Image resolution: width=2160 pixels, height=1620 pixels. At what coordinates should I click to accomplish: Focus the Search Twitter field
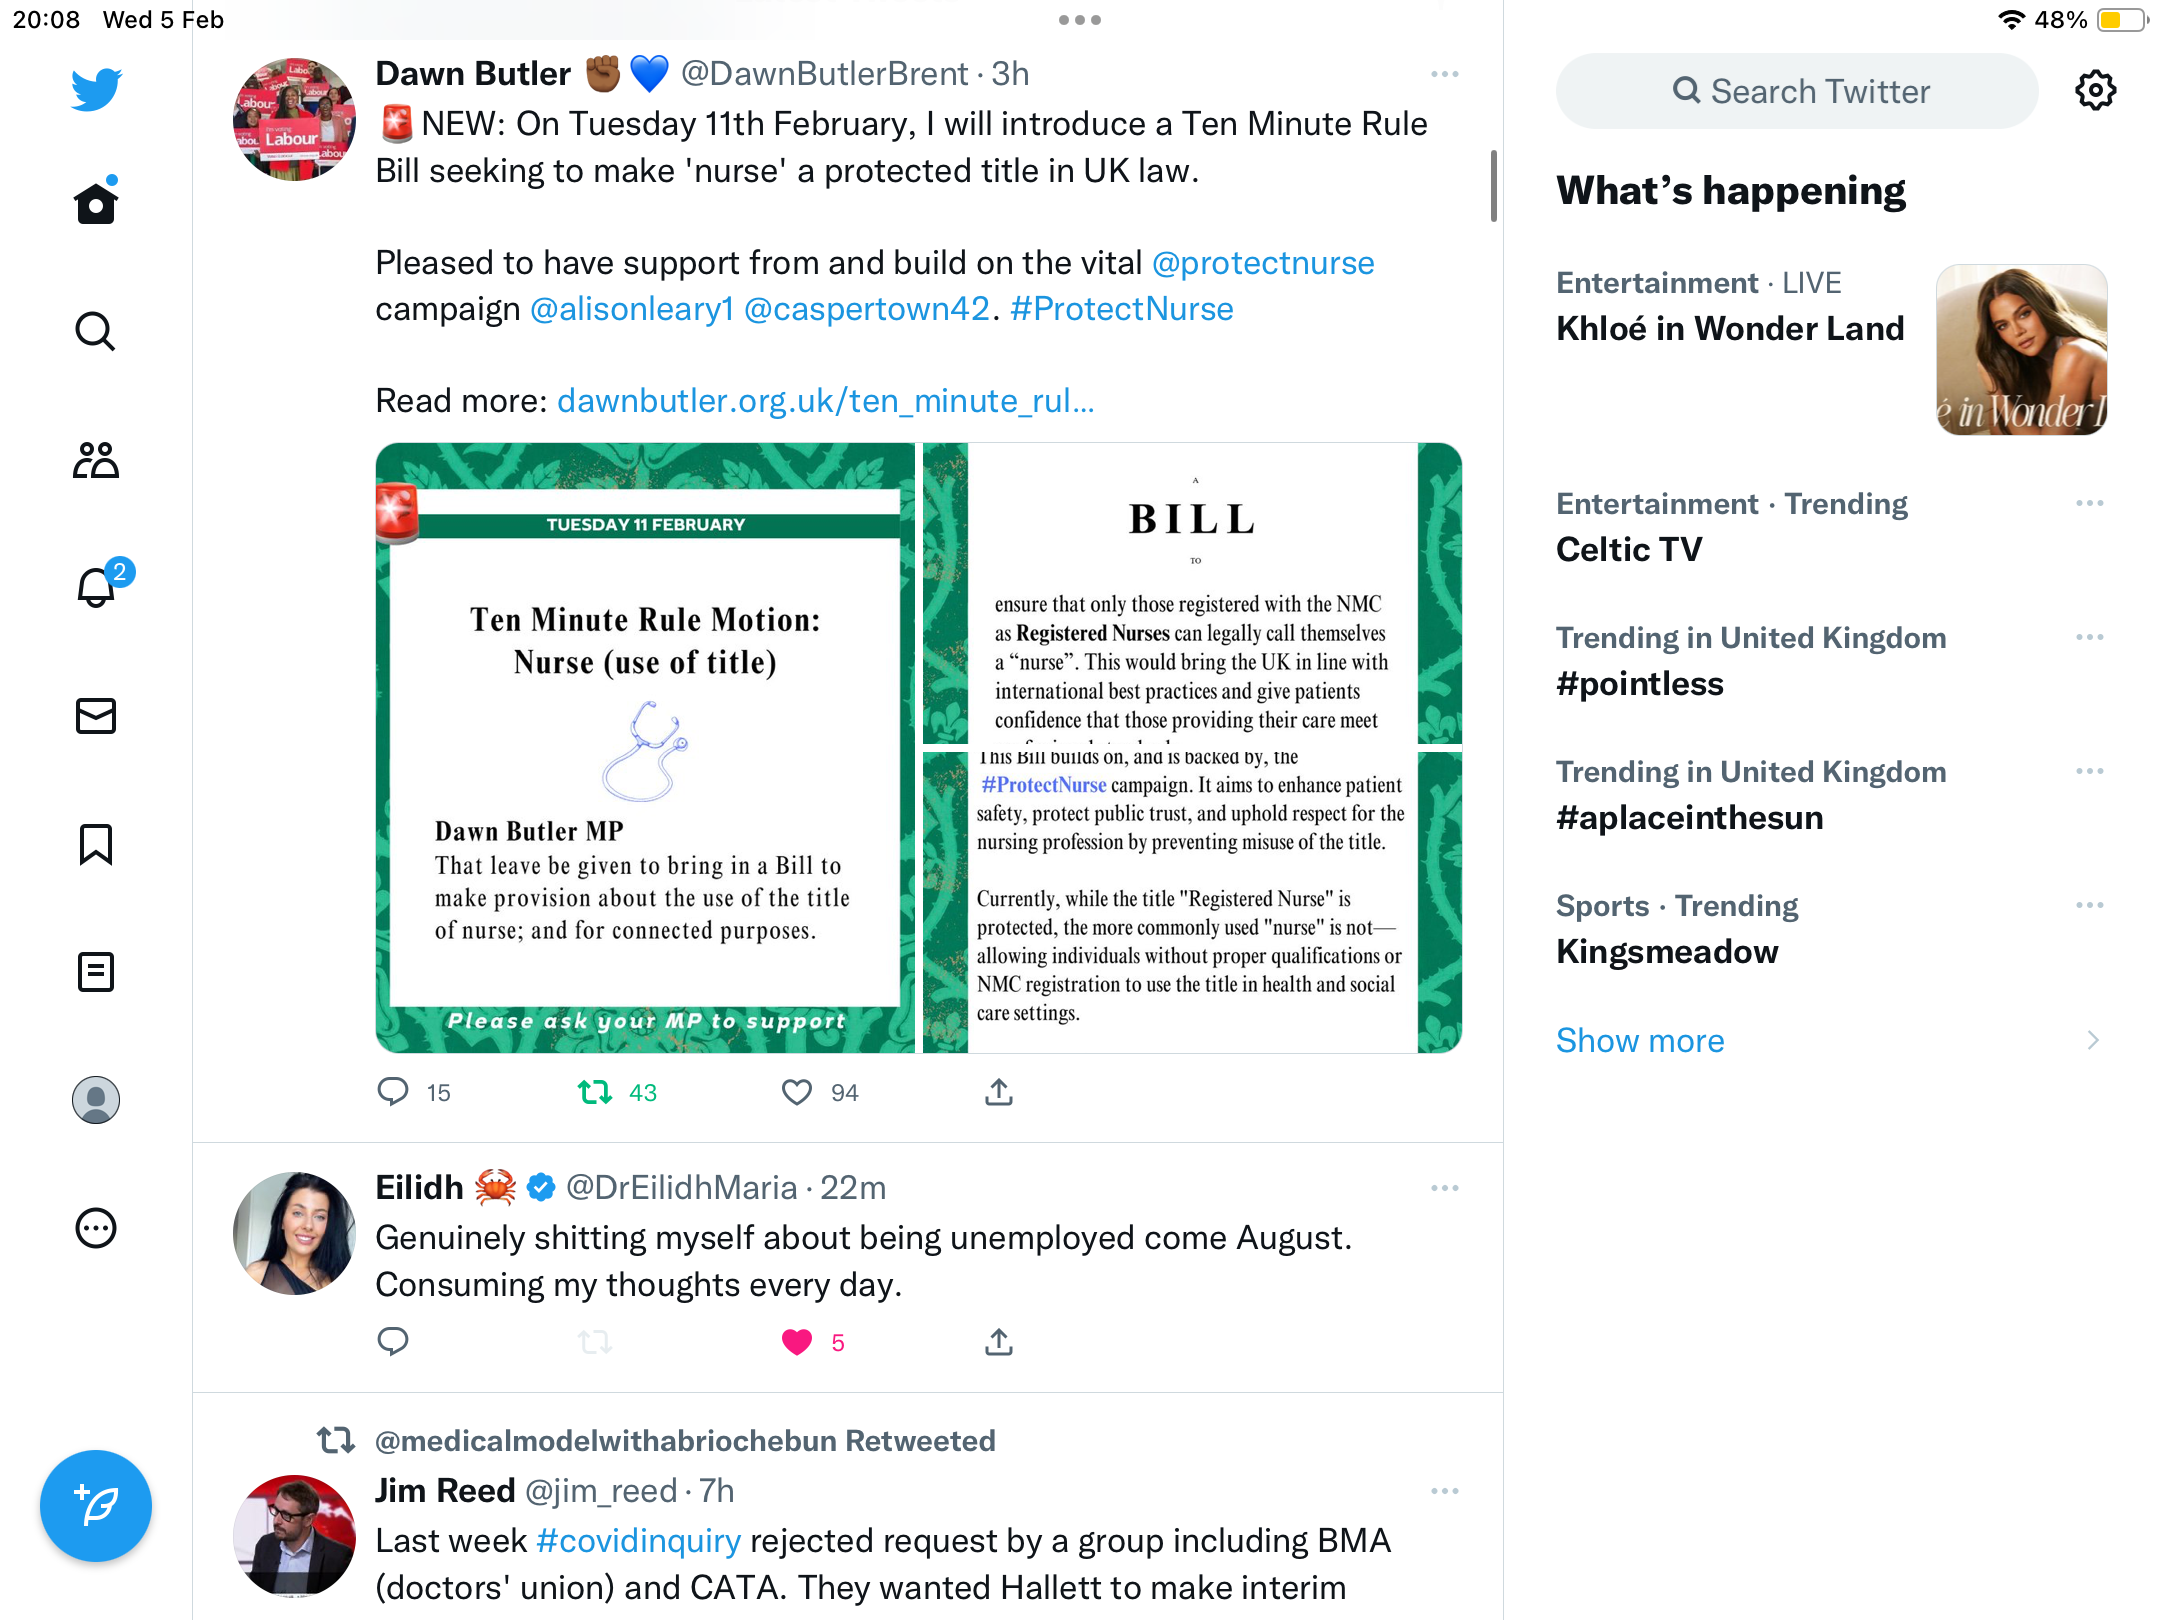click(1797, 90)
